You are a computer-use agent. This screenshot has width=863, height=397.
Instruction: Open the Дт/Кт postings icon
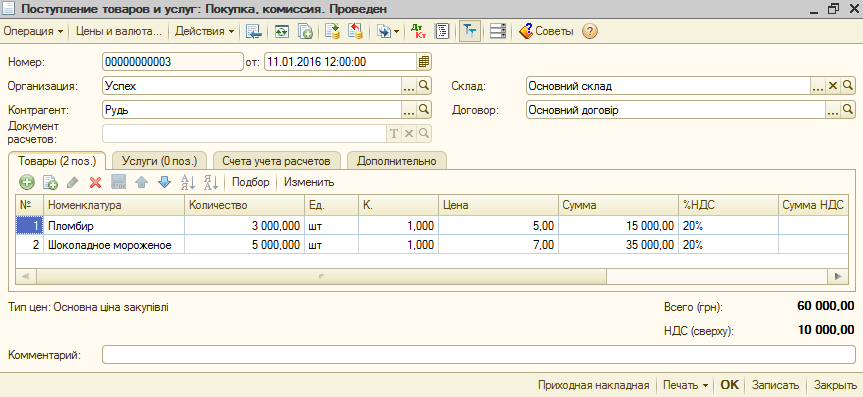(419, 31)
